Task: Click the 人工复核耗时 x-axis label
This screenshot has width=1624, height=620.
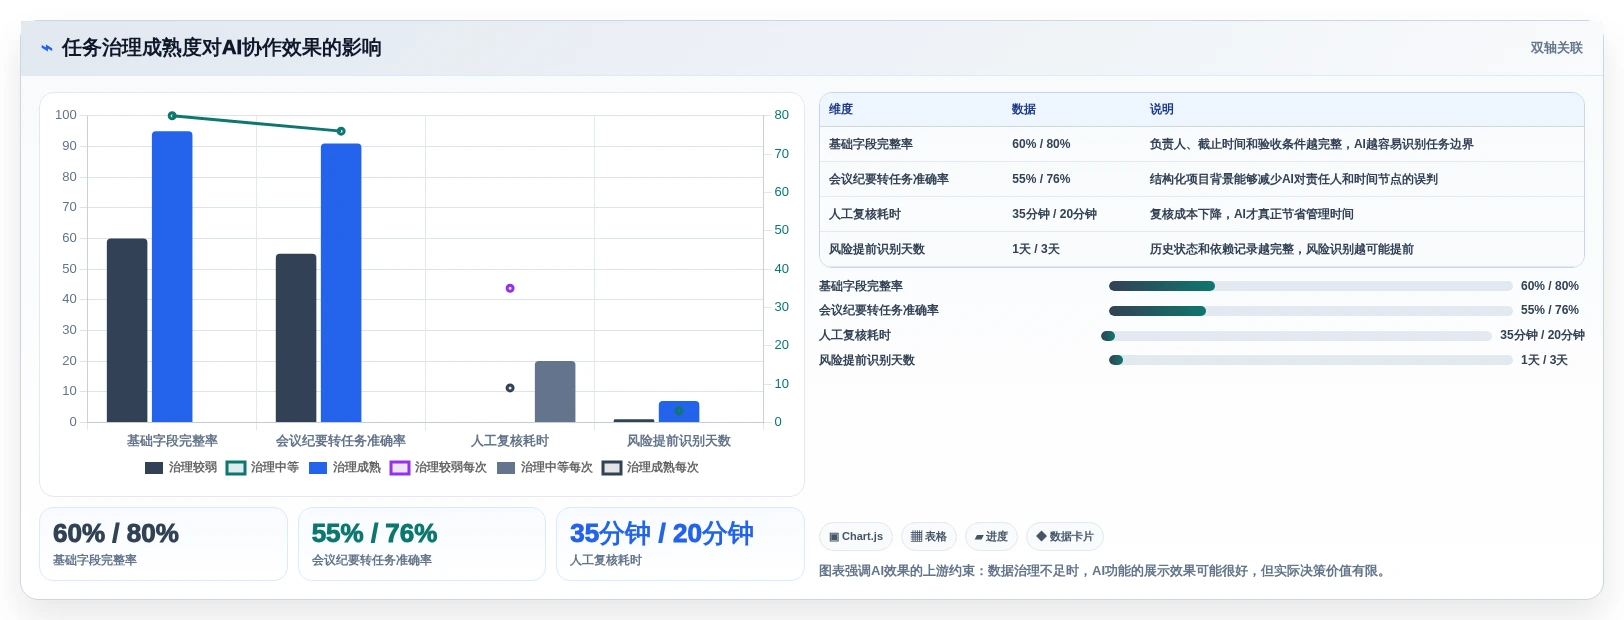Action: click(x=510, y=441)
